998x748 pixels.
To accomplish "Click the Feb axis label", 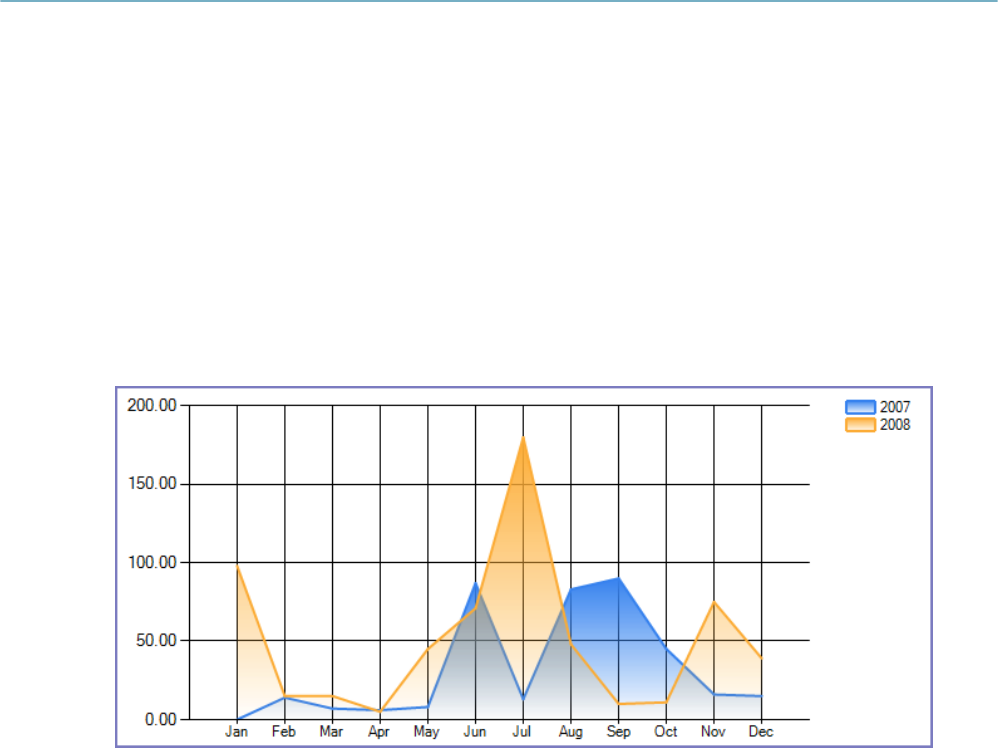I will click(284, 731).
